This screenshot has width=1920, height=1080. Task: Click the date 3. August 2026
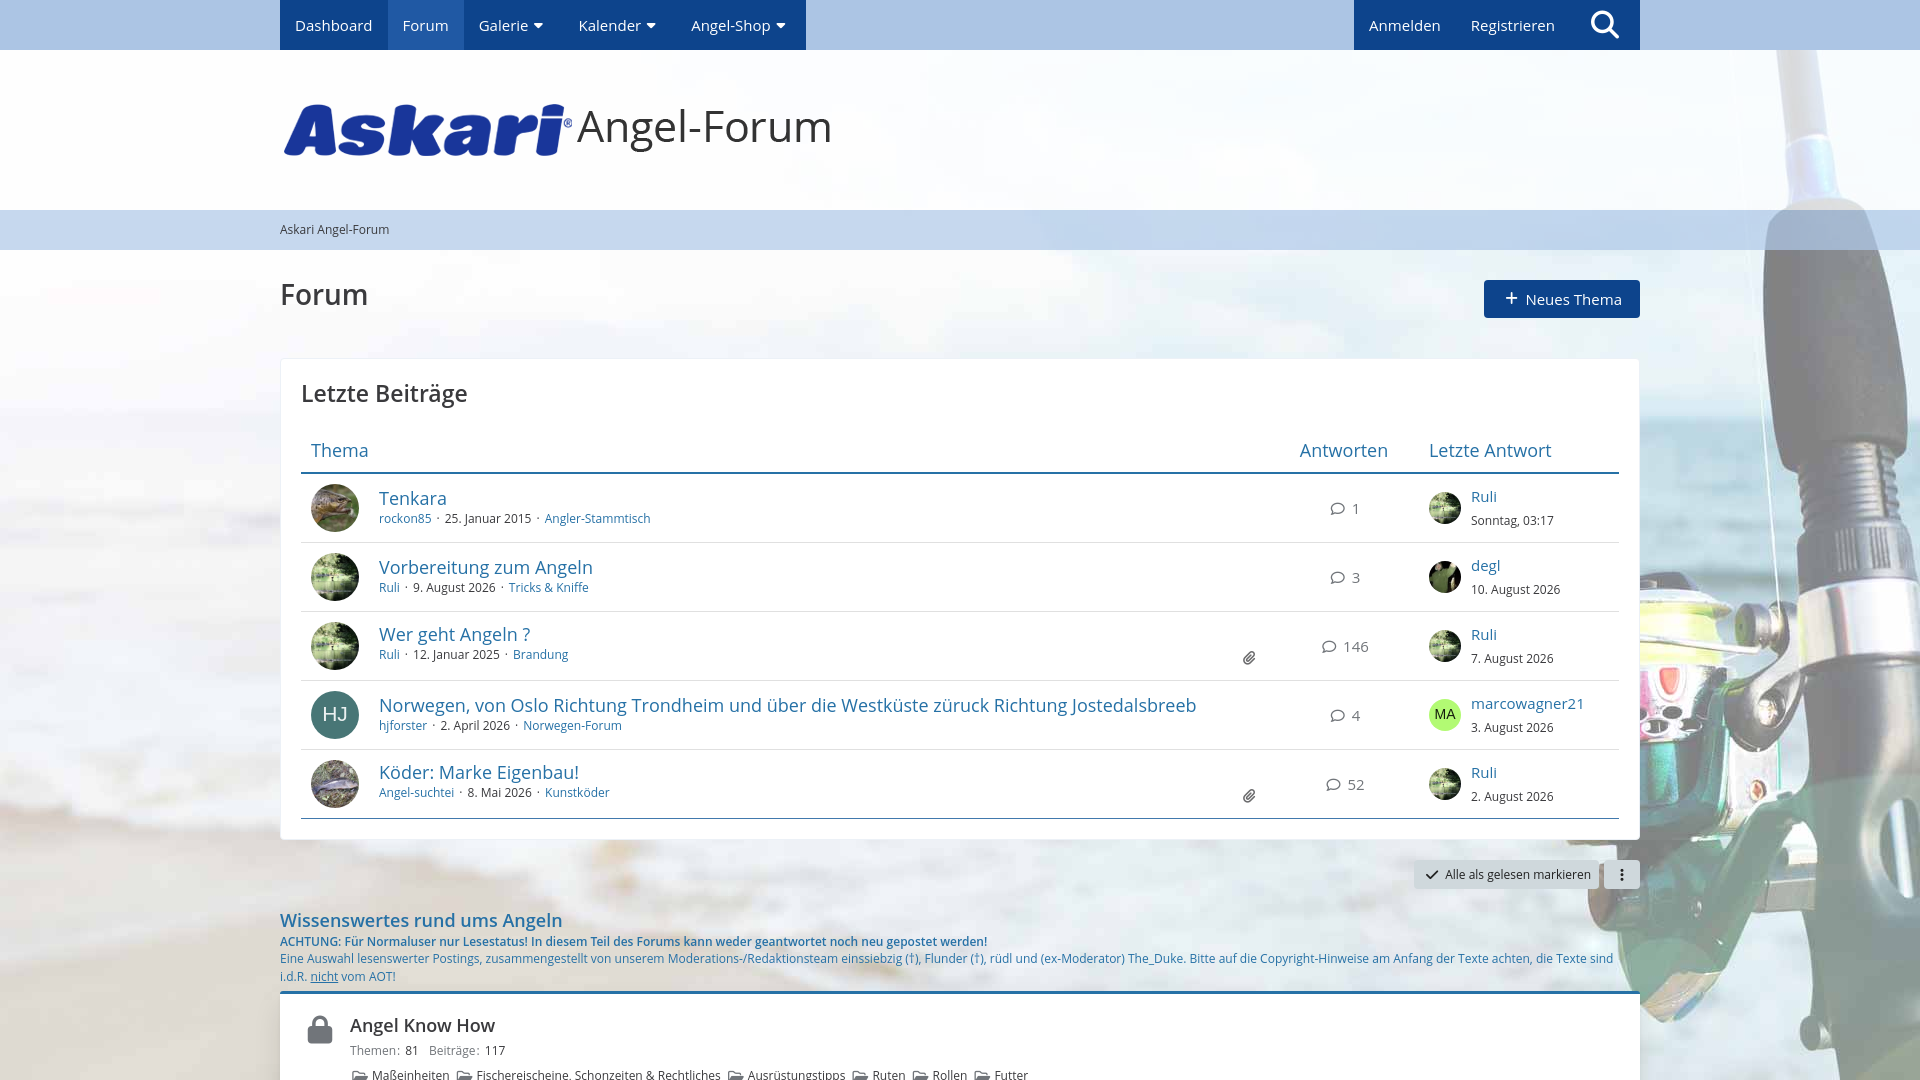1512,727
